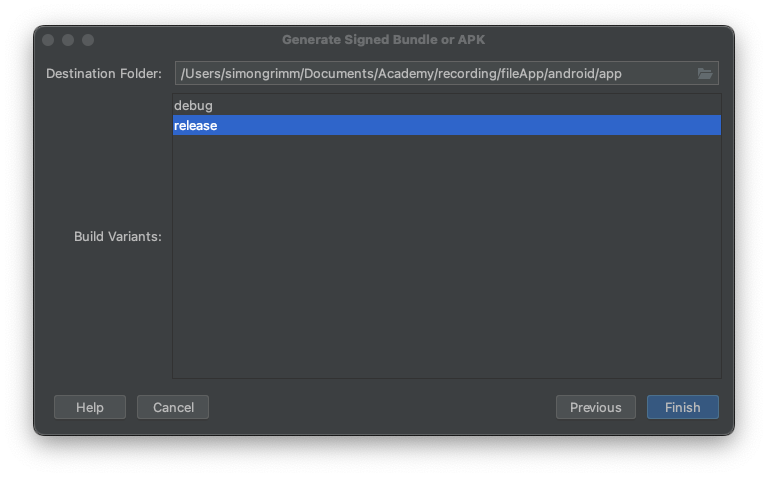Click 'simongrimm' in the destination path
The image size is (768, 477).
pos(262,73)
